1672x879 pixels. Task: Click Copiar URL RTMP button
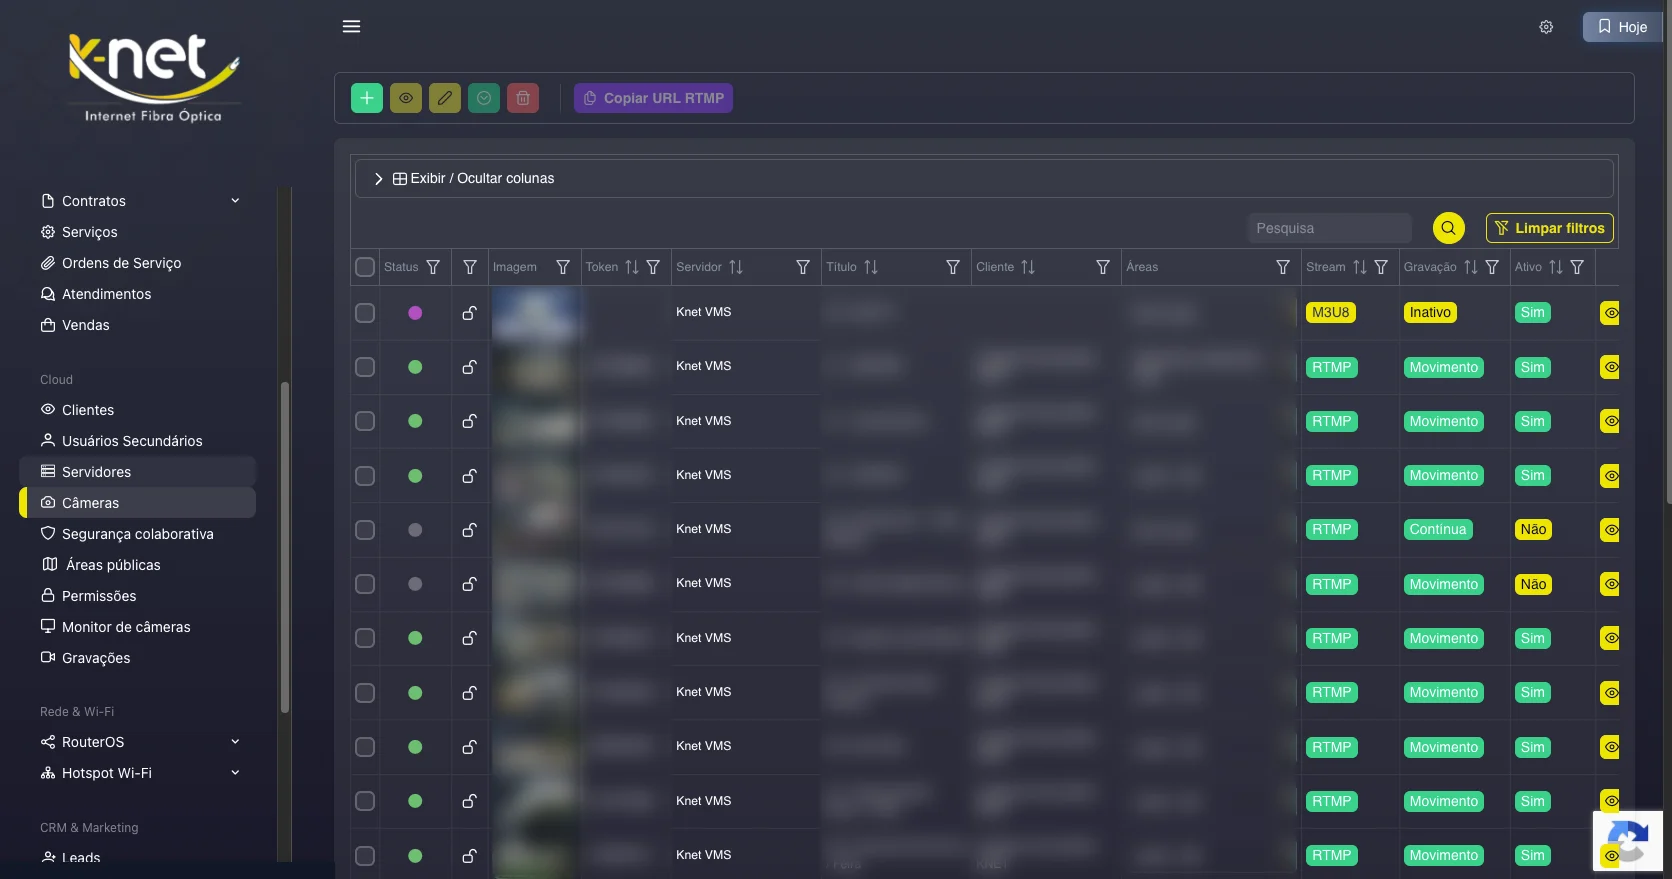click(653, 98)
